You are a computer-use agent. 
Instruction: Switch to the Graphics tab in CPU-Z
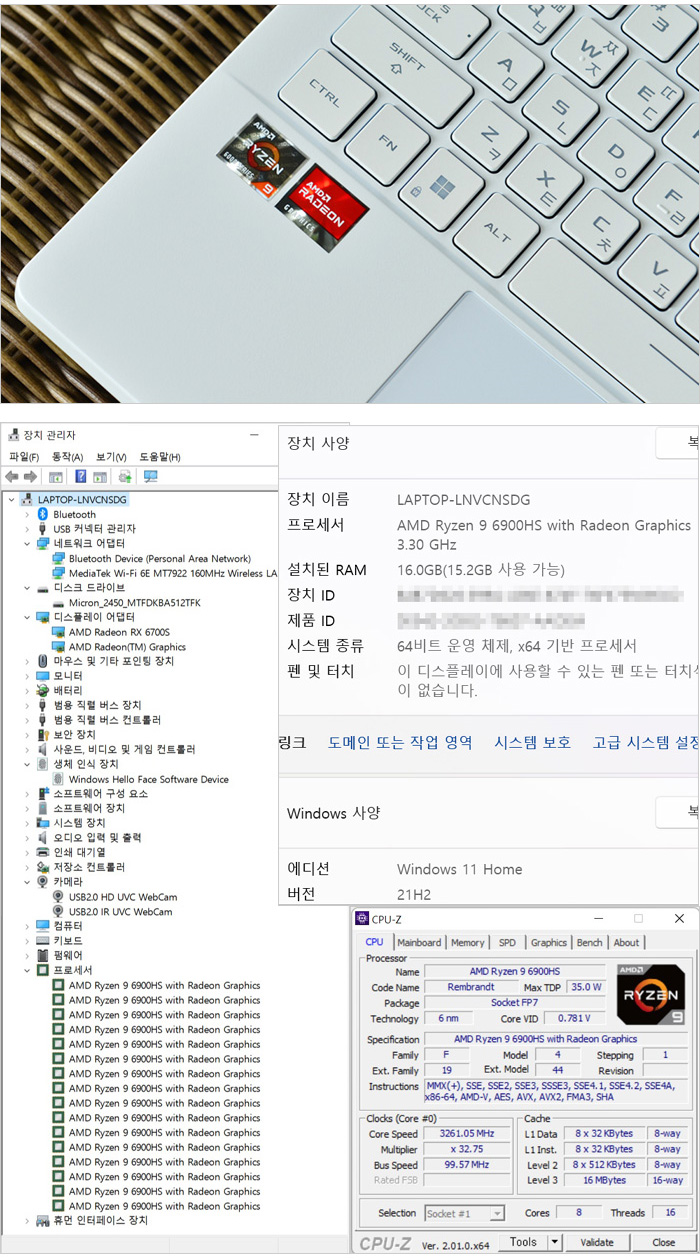pos(548,942)
